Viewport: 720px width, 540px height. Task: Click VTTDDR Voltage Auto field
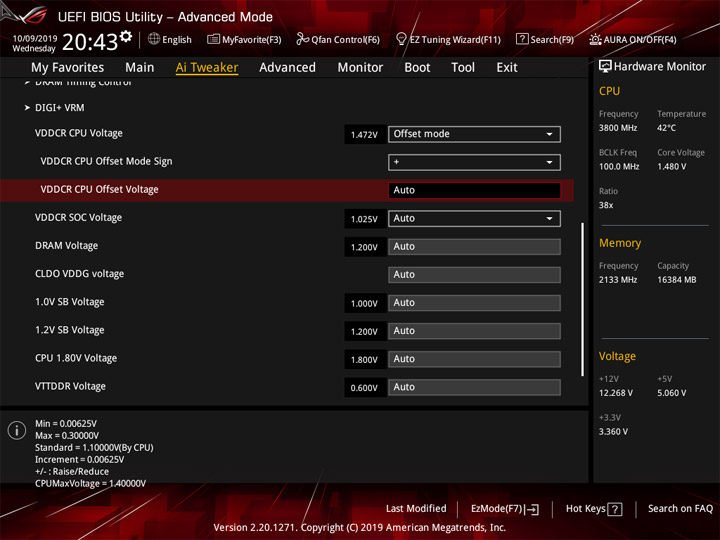pos(474,387)
